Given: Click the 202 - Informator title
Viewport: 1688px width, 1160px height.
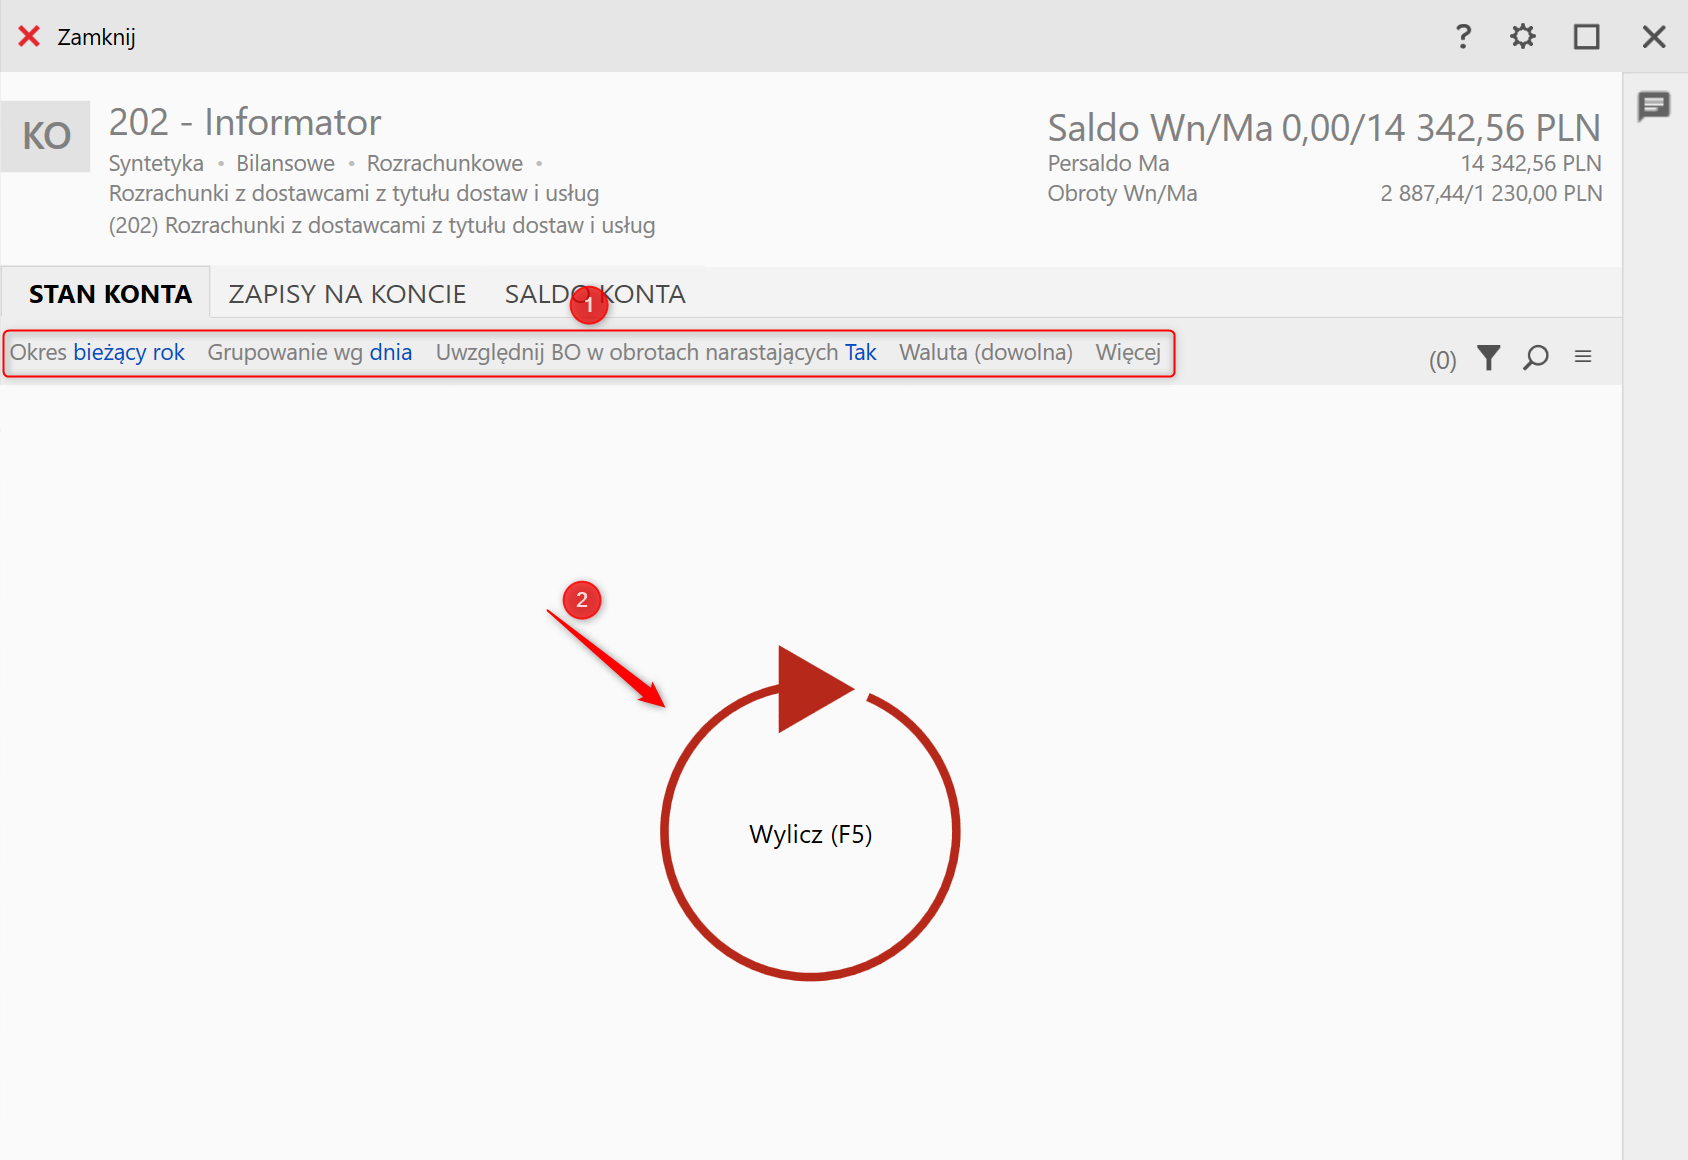Looking at the screenshot, I should coord(245,123).
